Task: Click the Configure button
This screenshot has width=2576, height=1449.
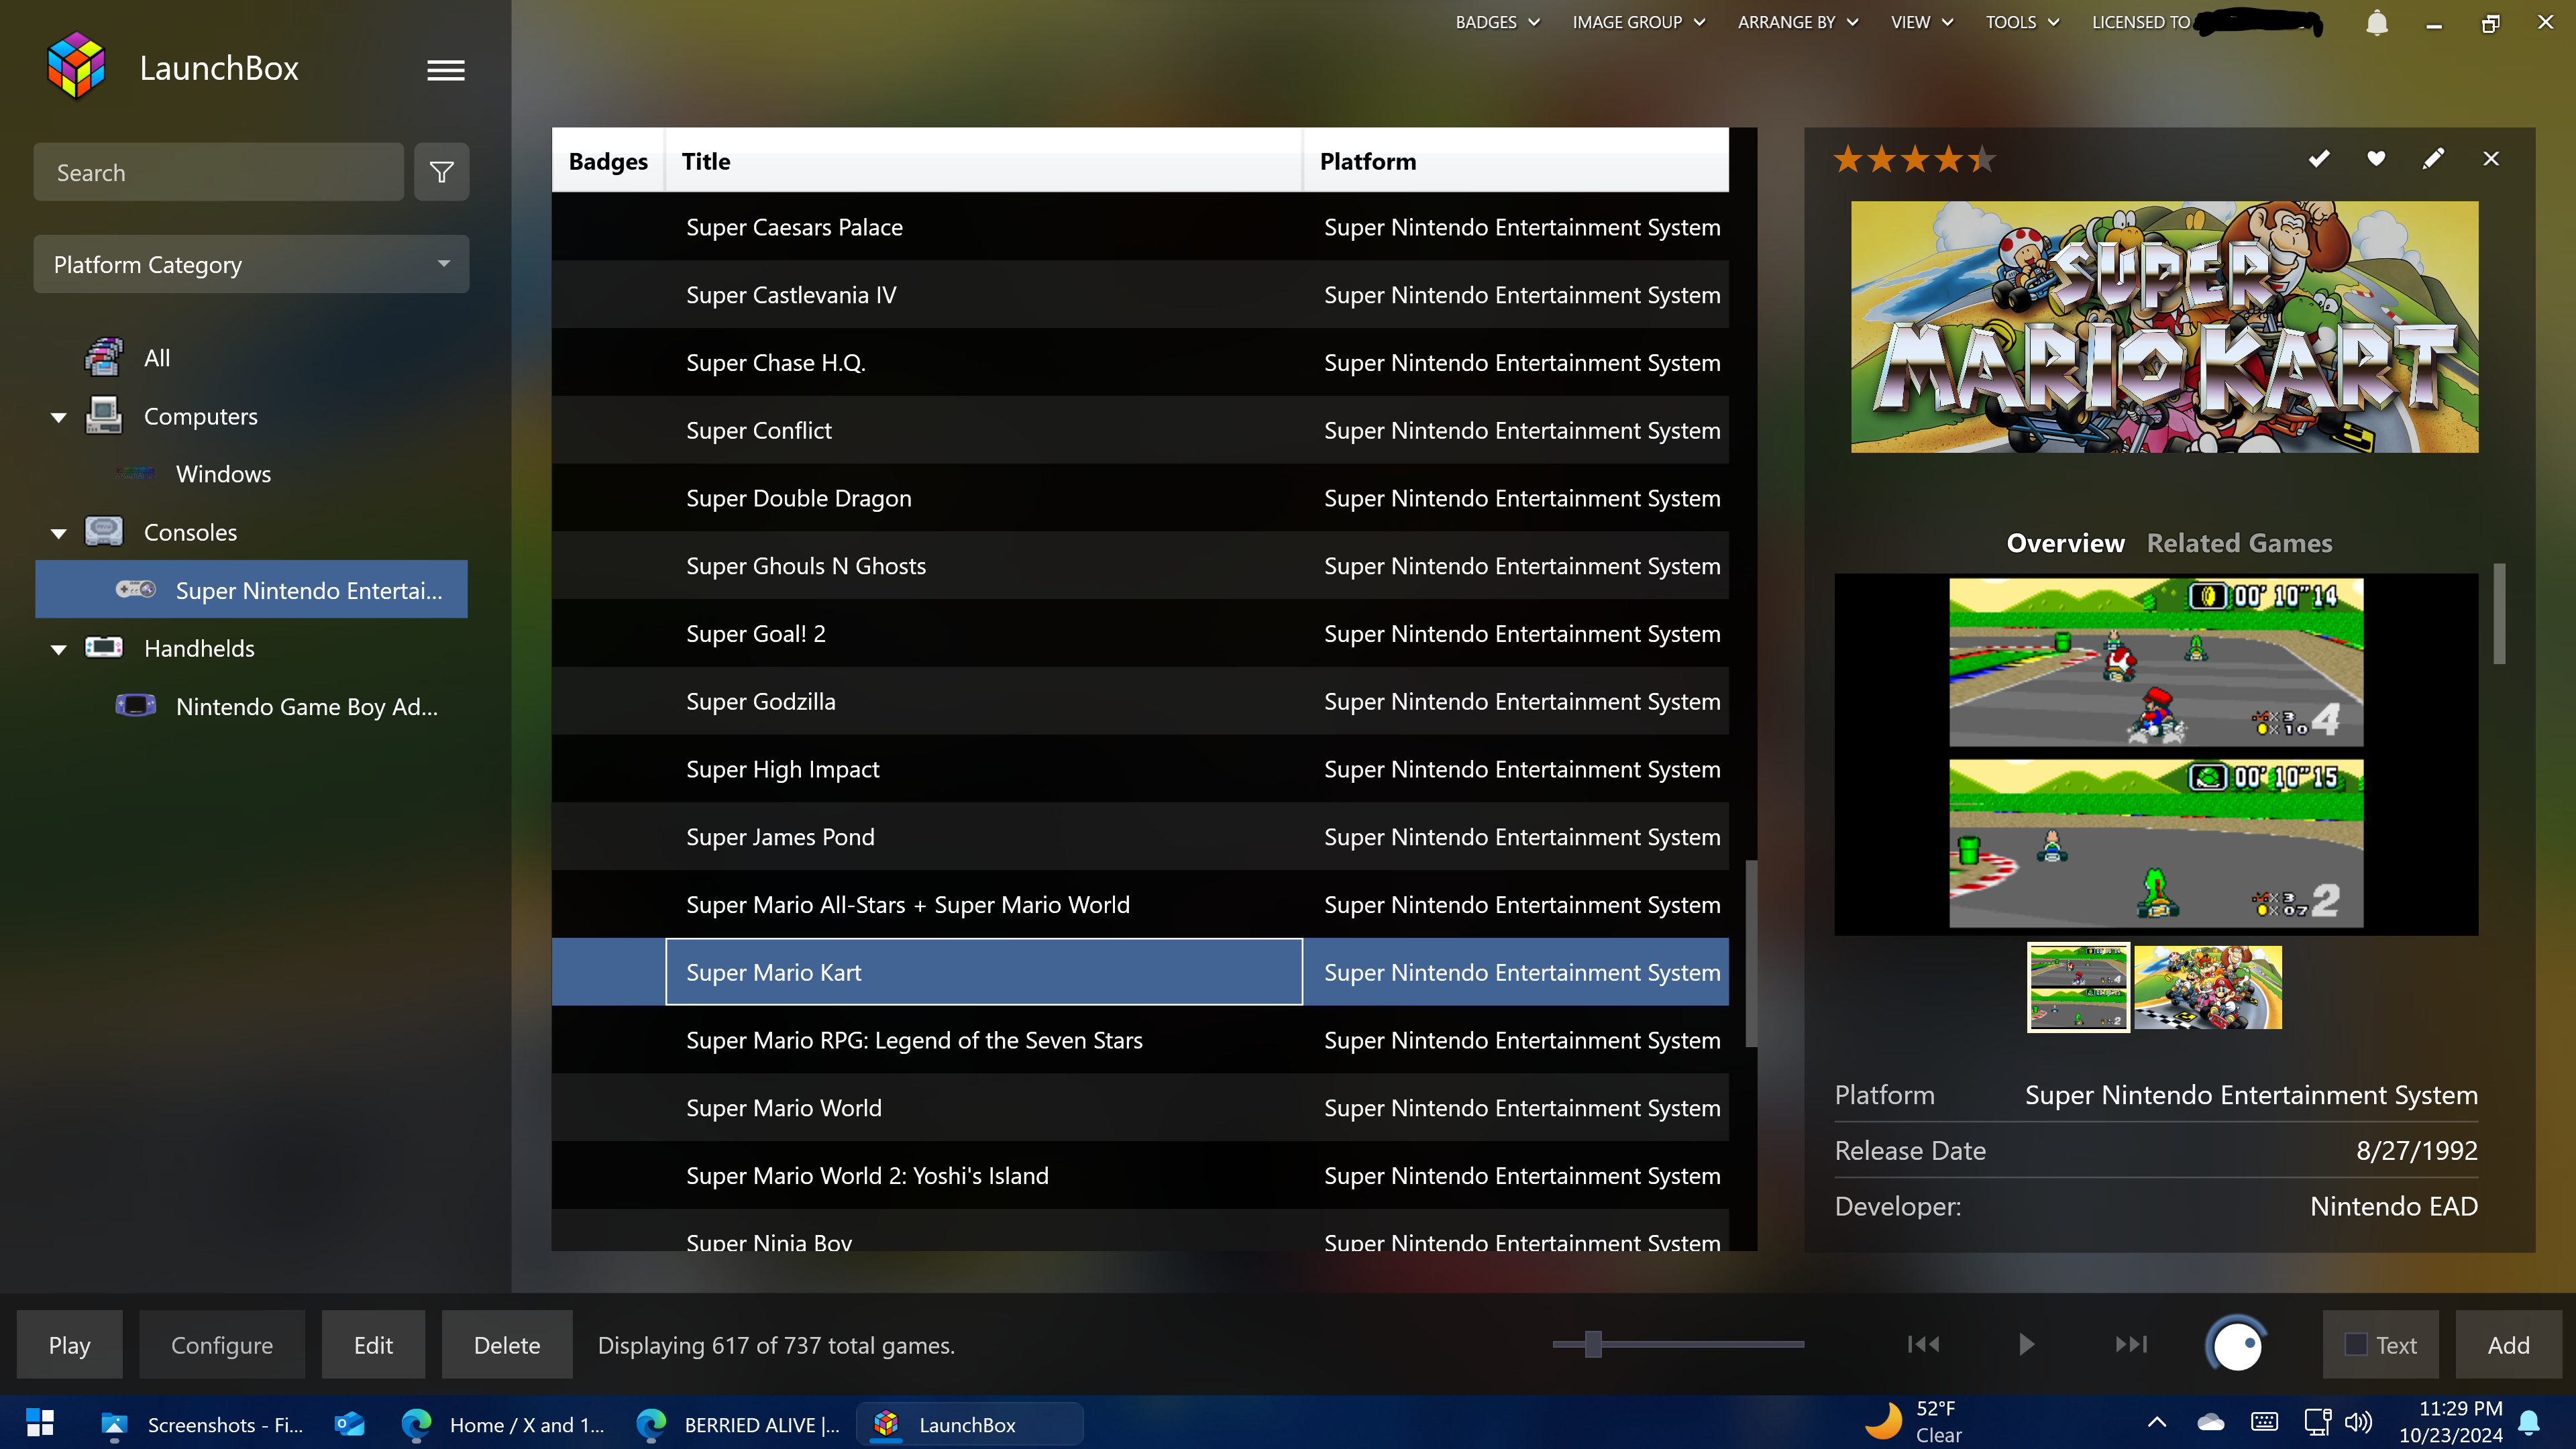Action: (x=221, y=1344)
